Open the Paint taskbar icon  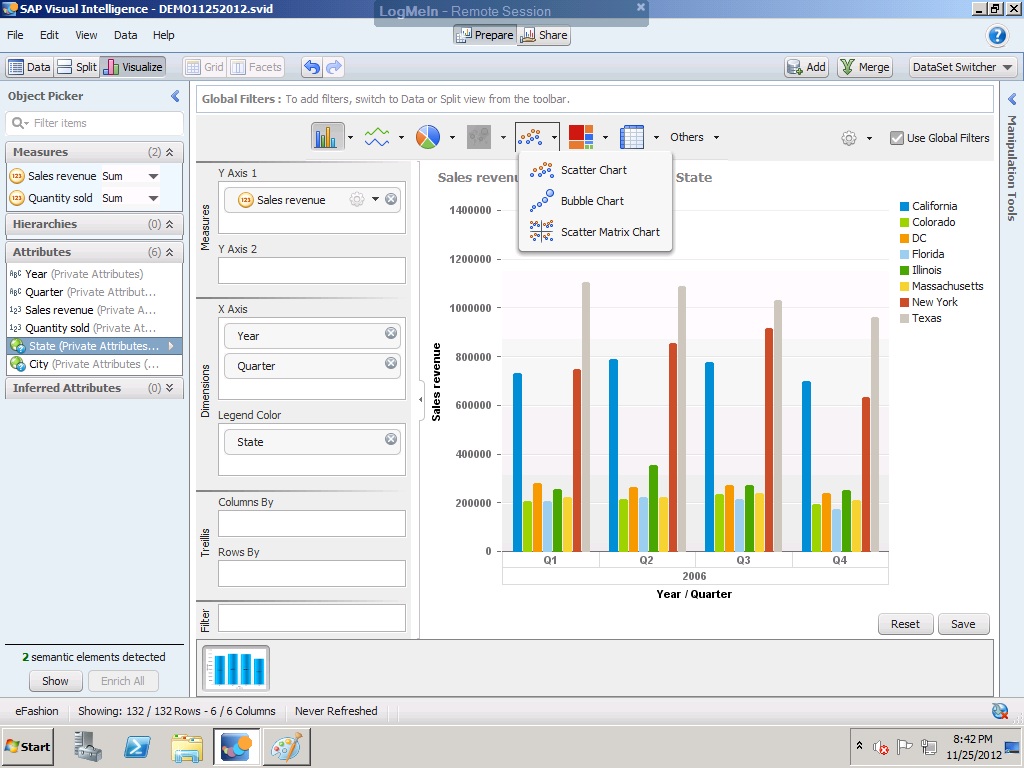tap(286, 746)
